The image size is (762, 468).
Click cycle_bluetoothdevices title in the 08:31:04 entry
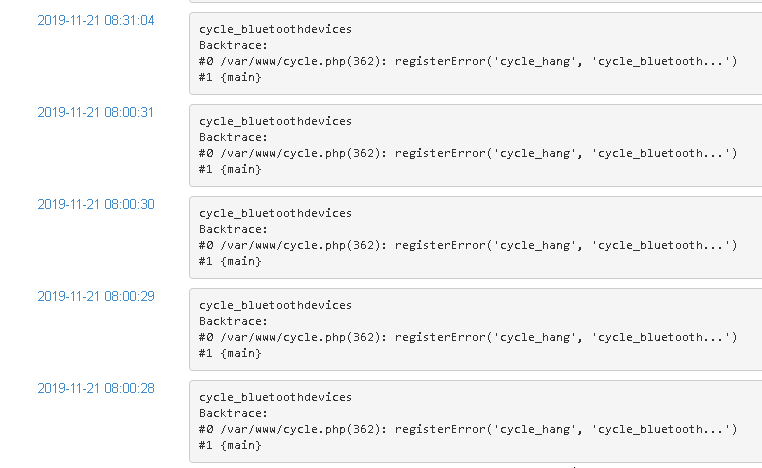point(275,29)
